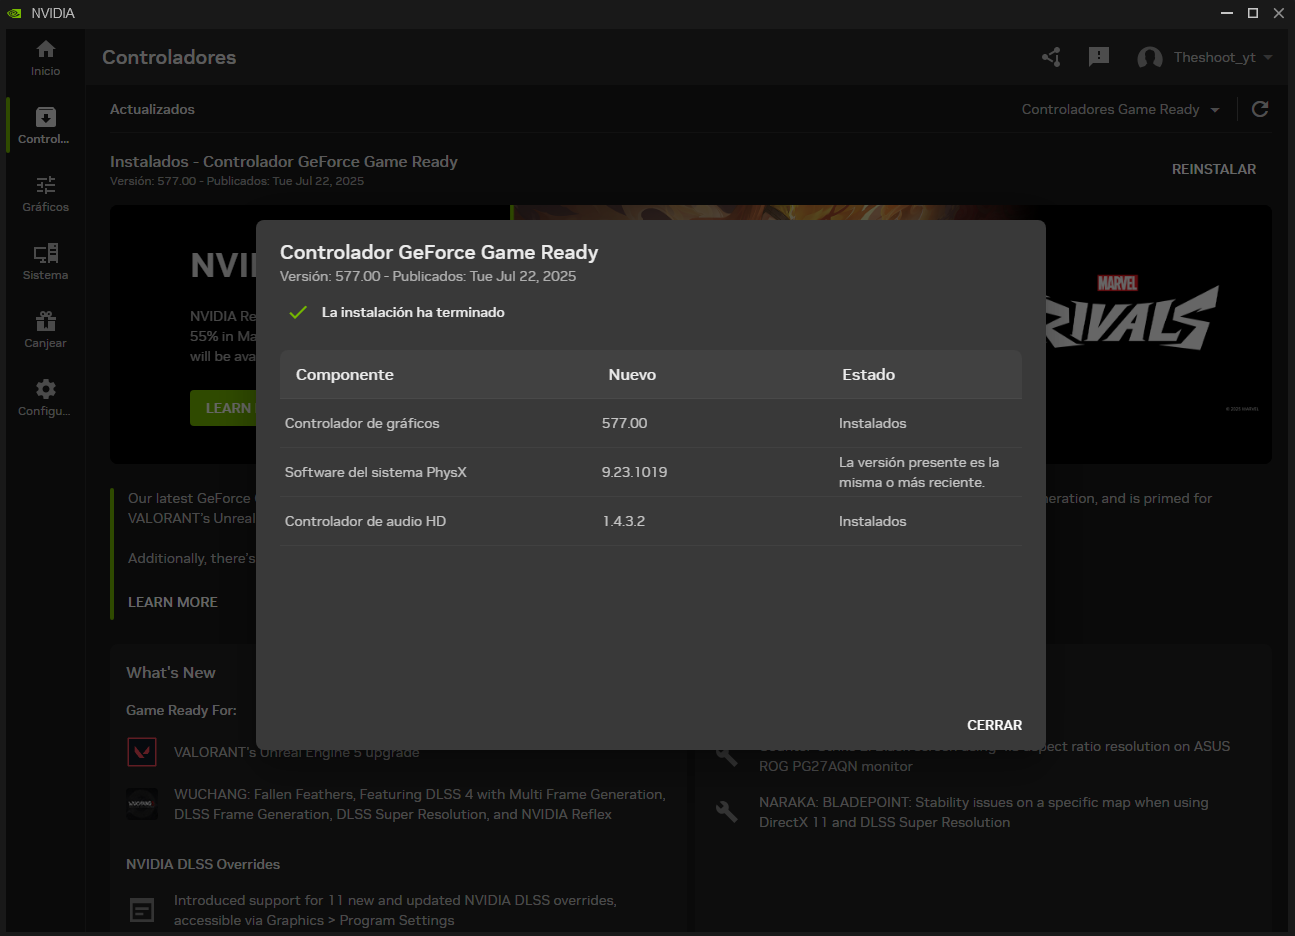Click version value 1.4.3.2

[x=623, y=521]
